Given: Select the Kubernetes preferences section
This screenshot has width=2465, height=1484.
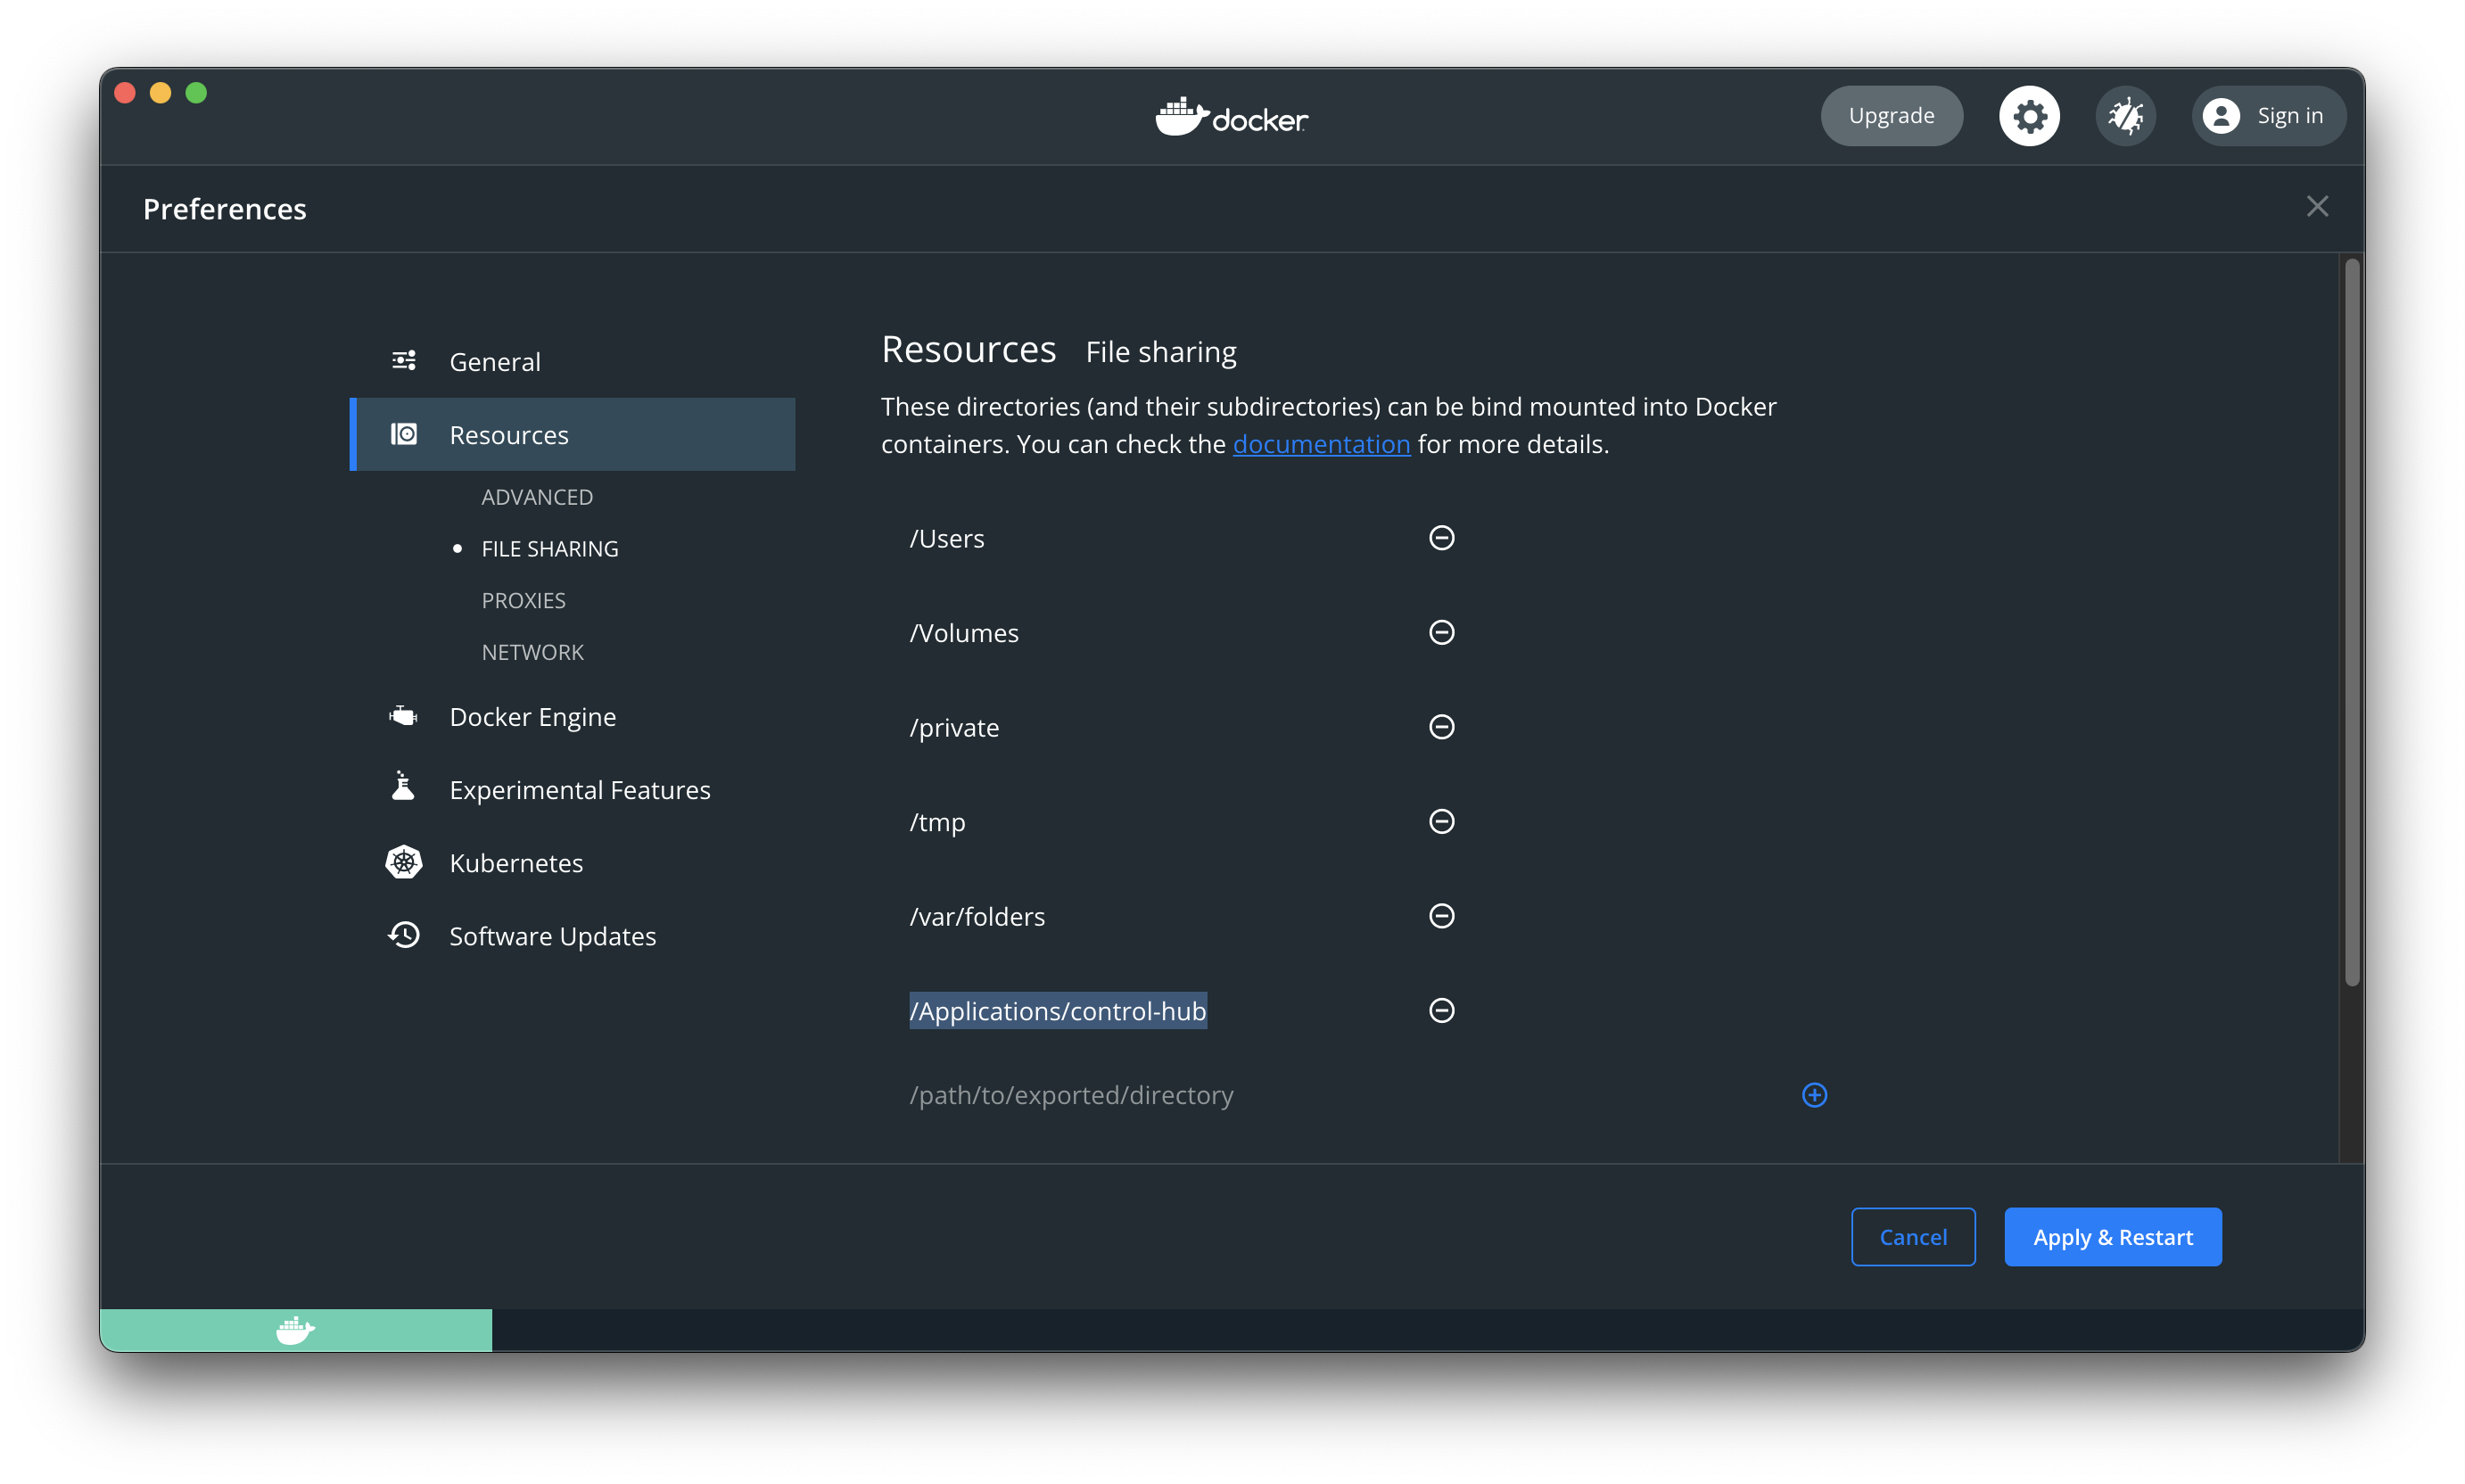Looking at the screenshot, I should coord(515,863).
